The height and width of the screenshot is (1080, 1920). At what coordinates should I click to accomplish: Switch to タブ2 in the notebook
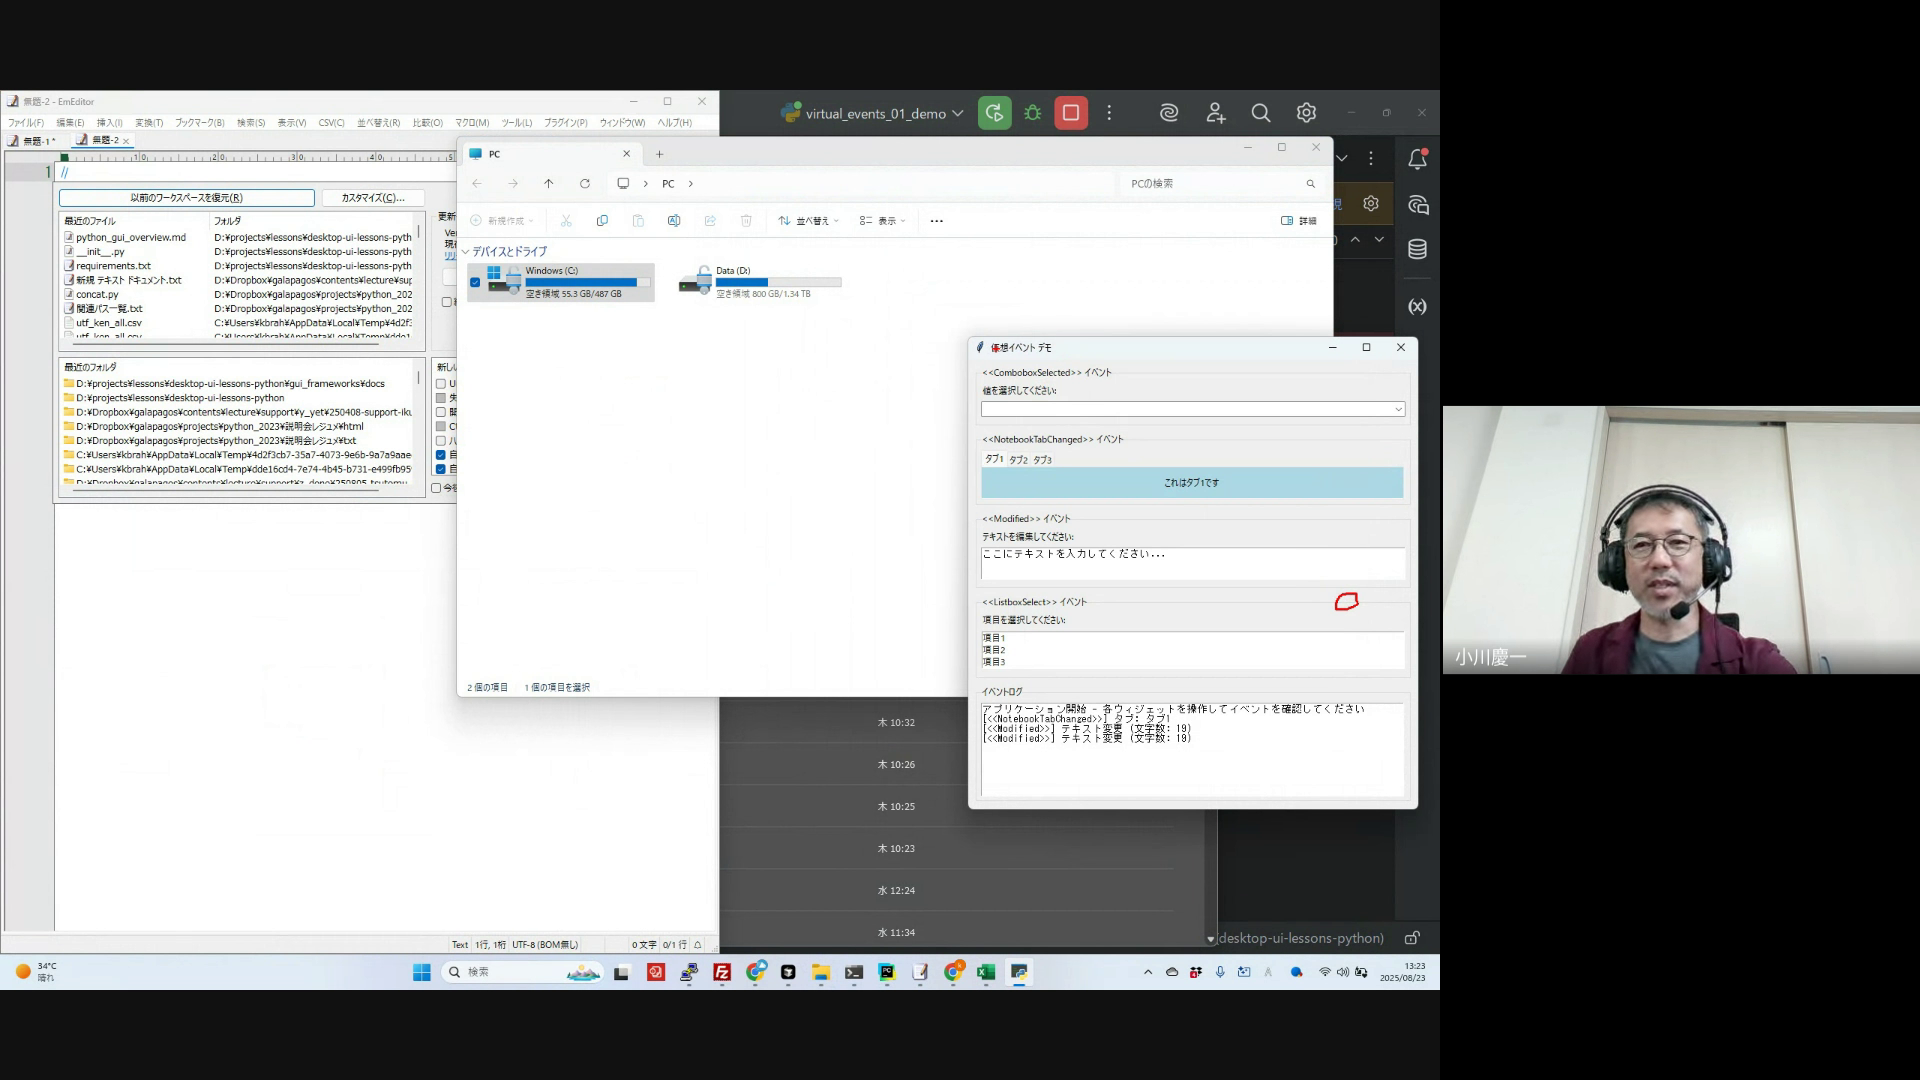point(1018,460)
